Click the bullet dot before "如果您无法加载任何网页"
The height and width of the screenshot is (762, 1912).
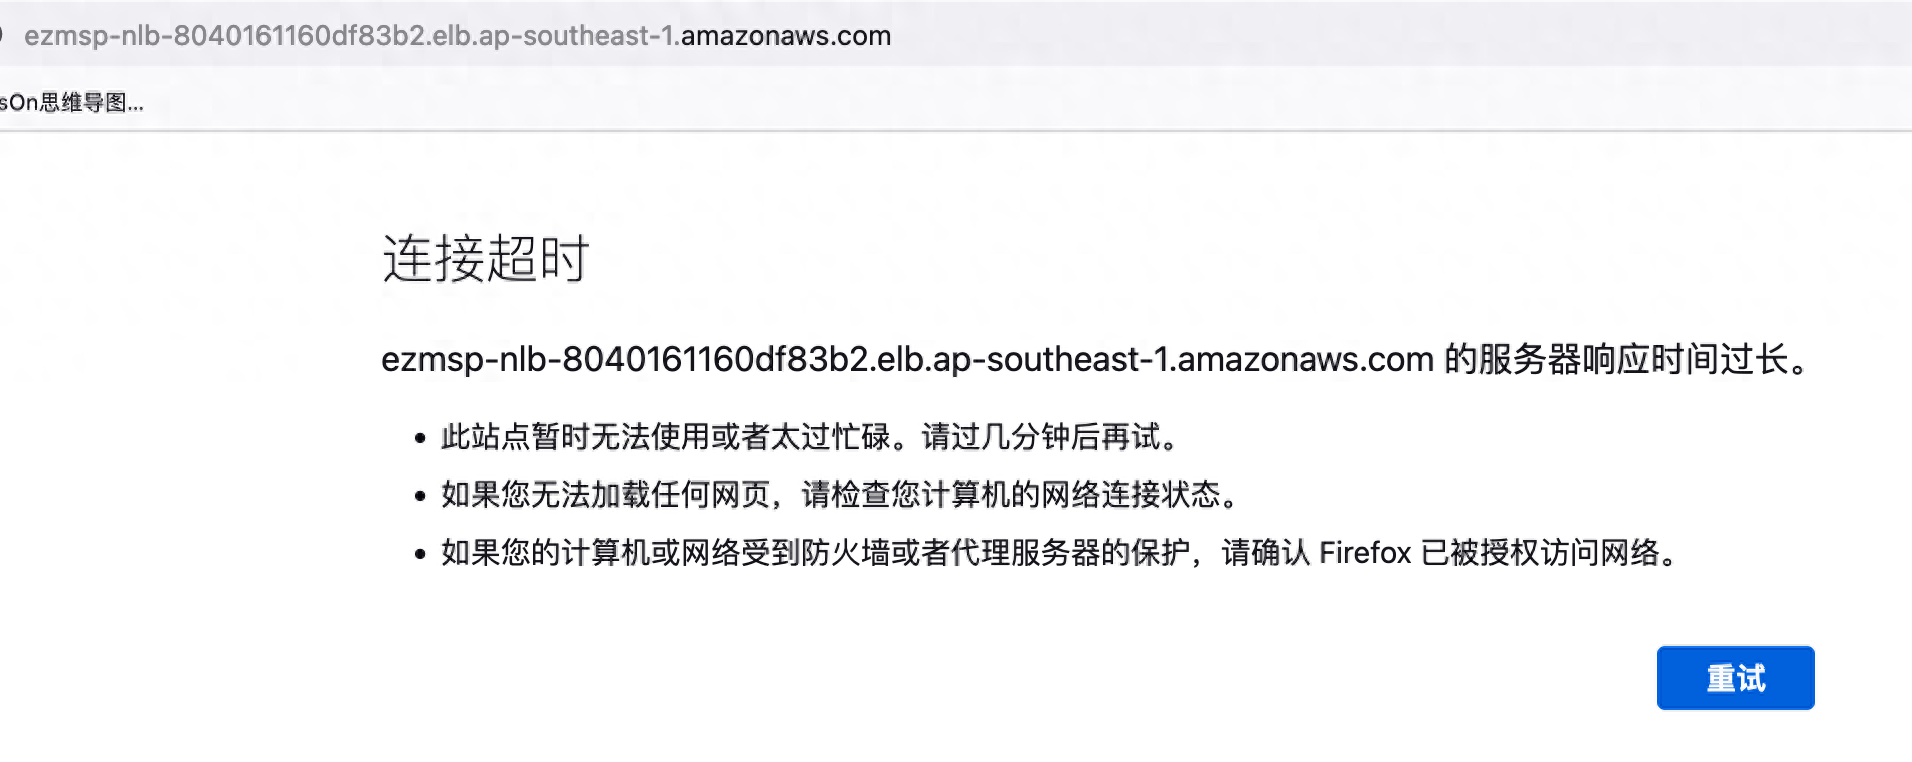click(x=420, y=497)
